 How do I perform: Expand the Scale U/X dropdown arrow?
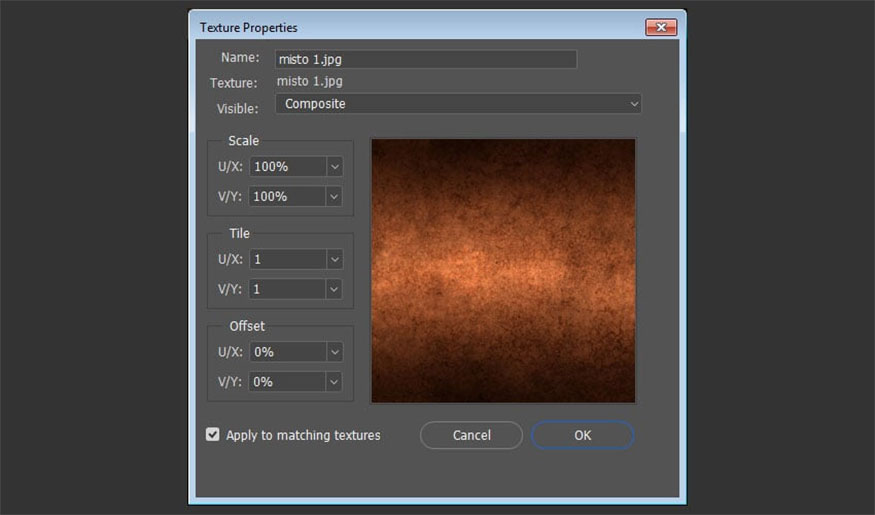coord(334,167)
